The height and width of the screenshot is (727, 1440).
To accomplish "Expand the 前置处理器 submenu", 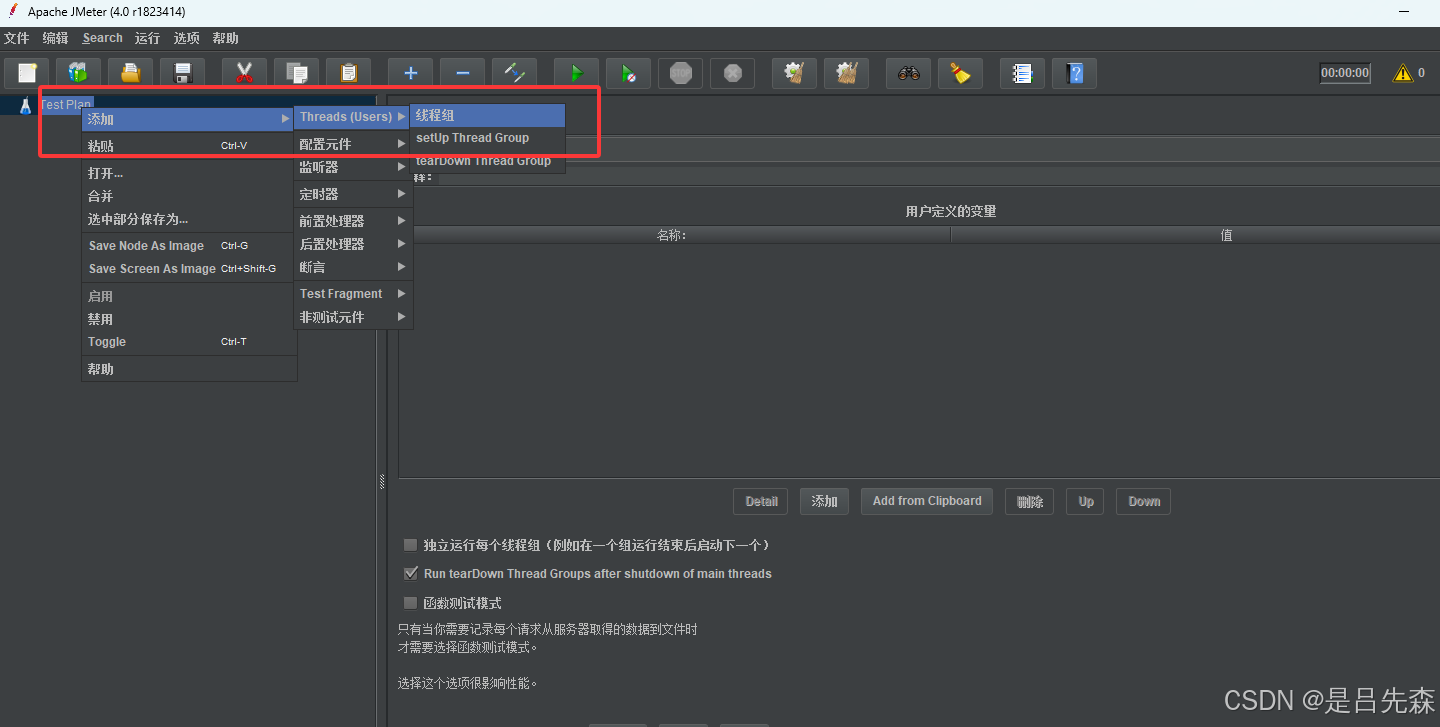I will click(x=352, y=221).
